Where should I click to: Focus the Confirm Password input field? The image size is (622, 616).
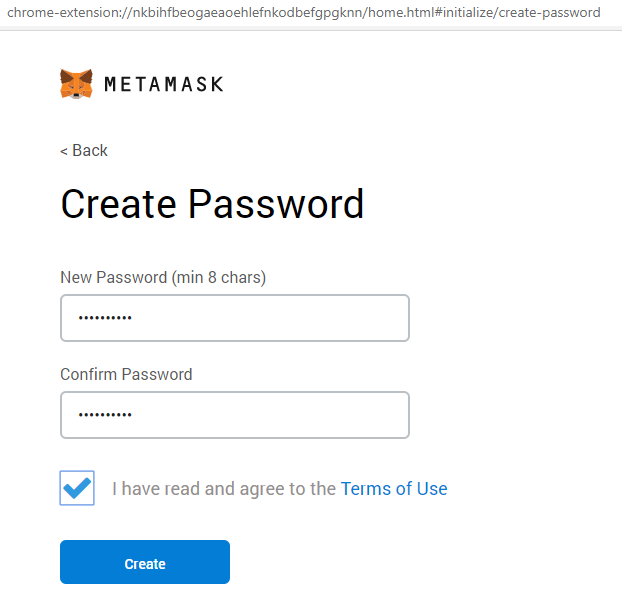235,415
